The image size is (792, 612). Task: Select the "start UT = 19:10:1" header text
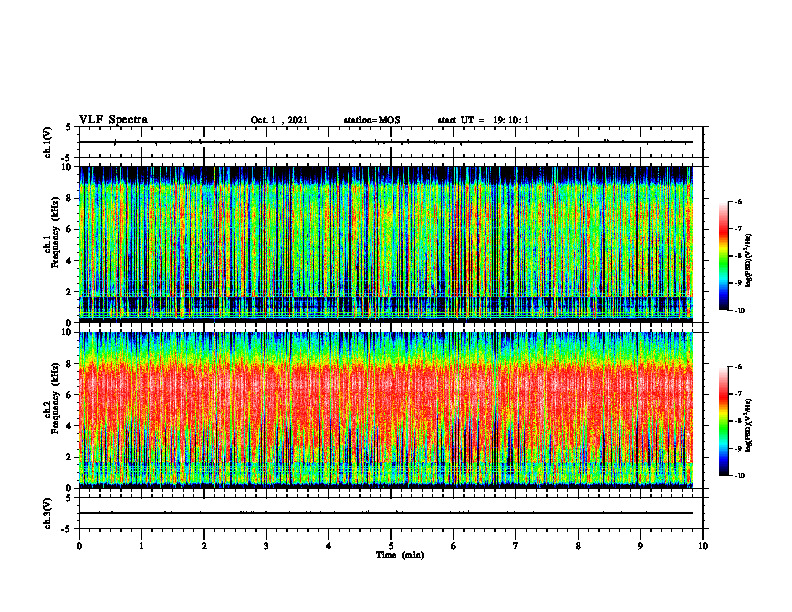(x=483, y=120)
